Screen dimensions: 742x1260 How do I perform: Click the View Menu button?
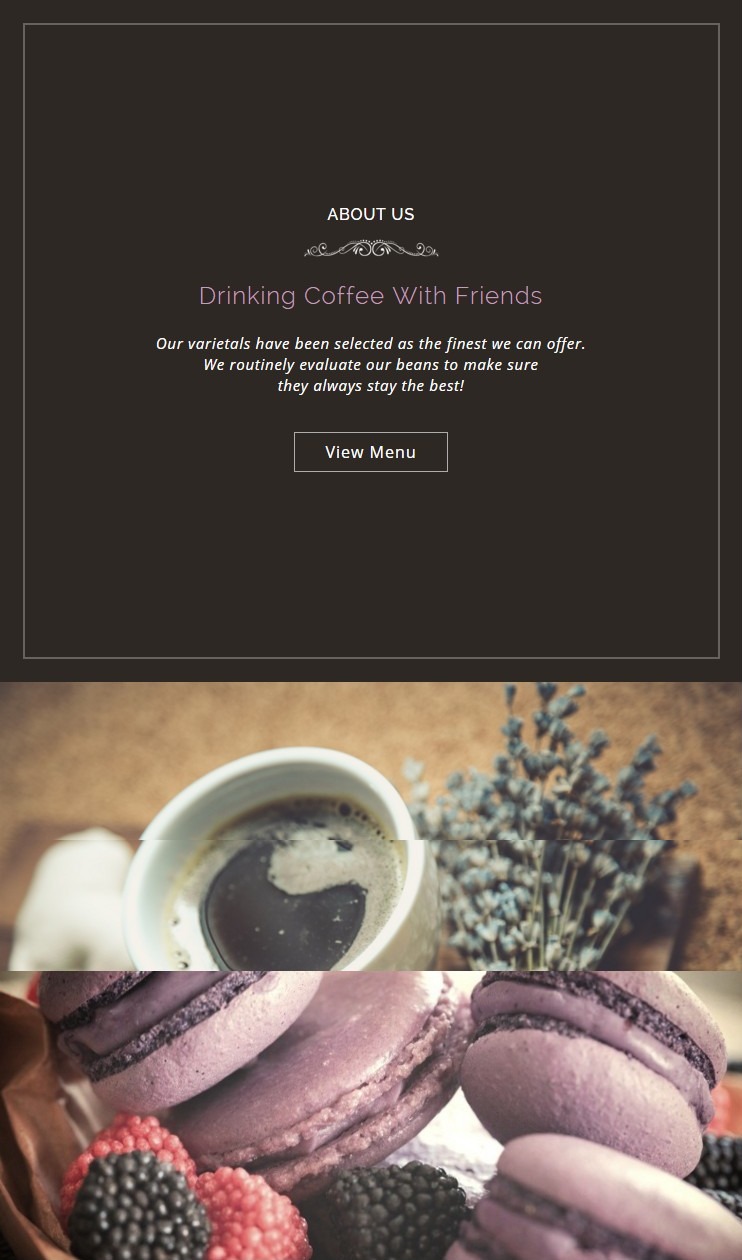[370, 452]
